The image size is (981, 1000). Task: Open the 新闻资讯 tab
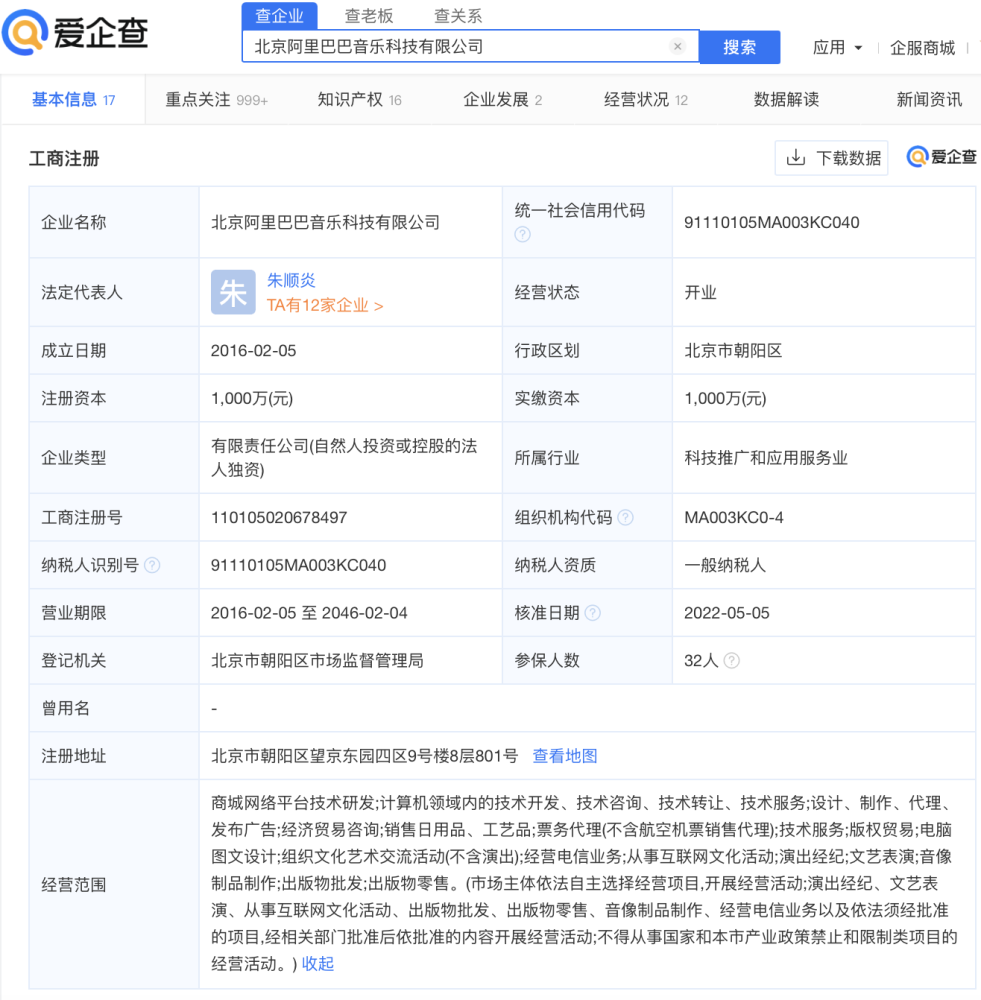point(929,99)
